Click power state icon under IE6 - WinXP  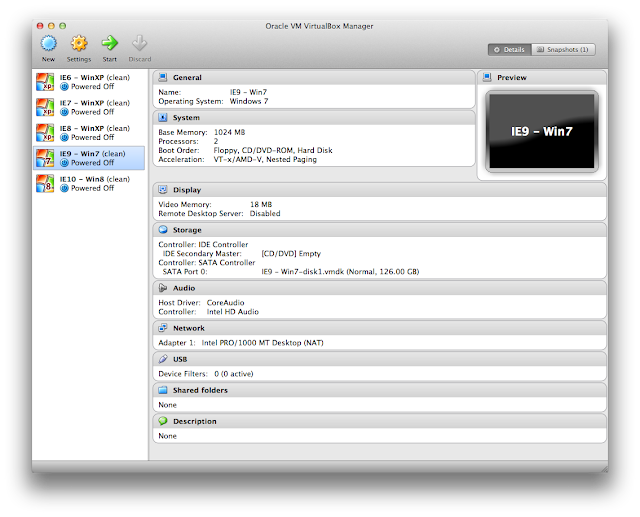click(64, 87)
